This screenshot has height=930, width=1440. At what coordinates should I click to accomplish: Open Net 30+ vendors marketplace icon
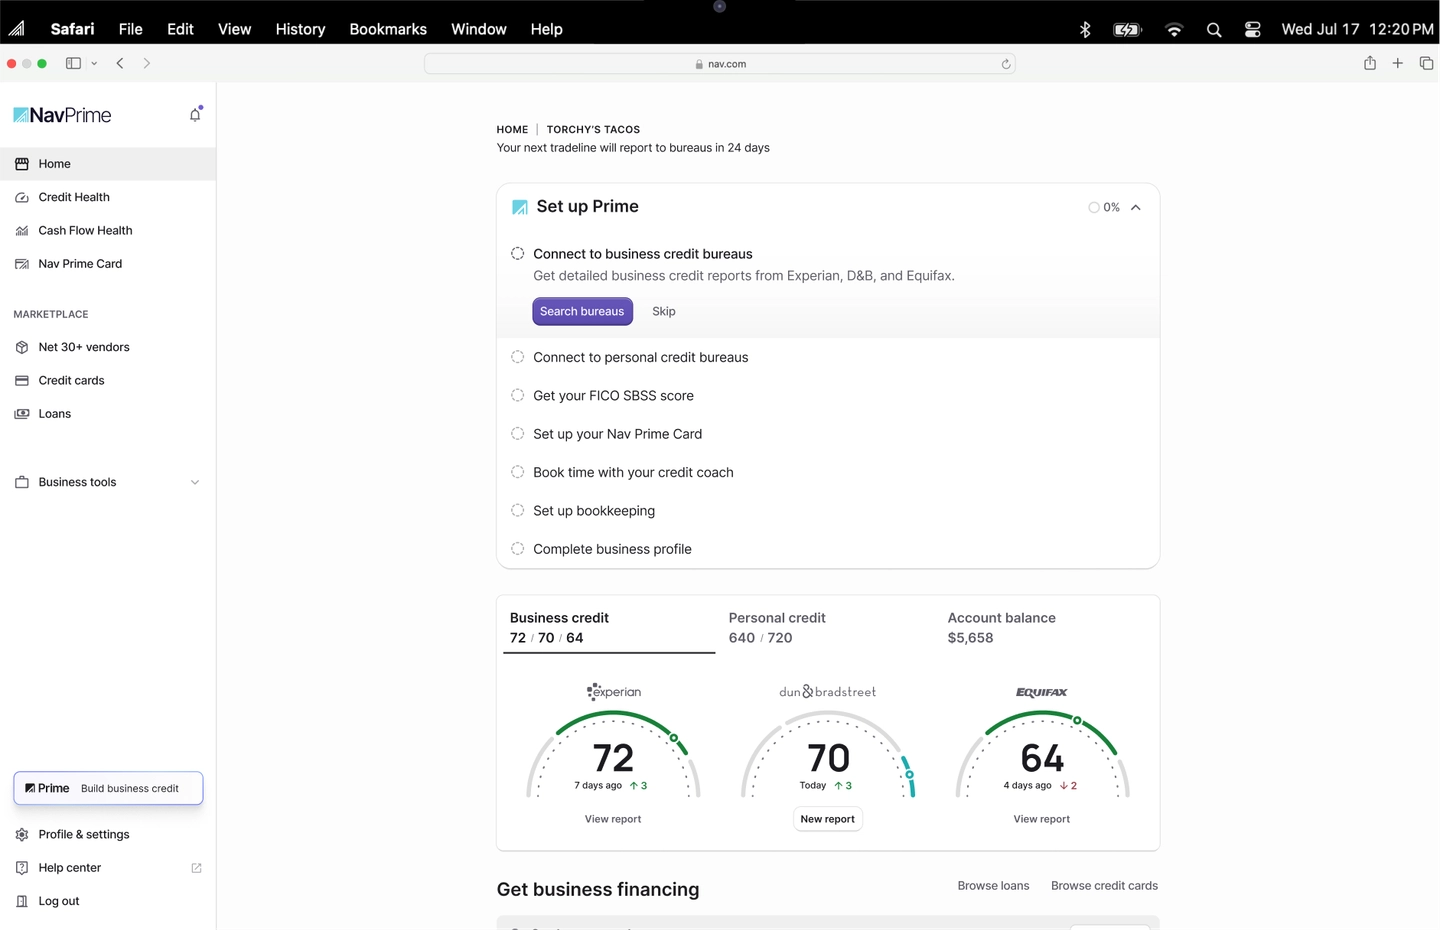click(22, 347)
